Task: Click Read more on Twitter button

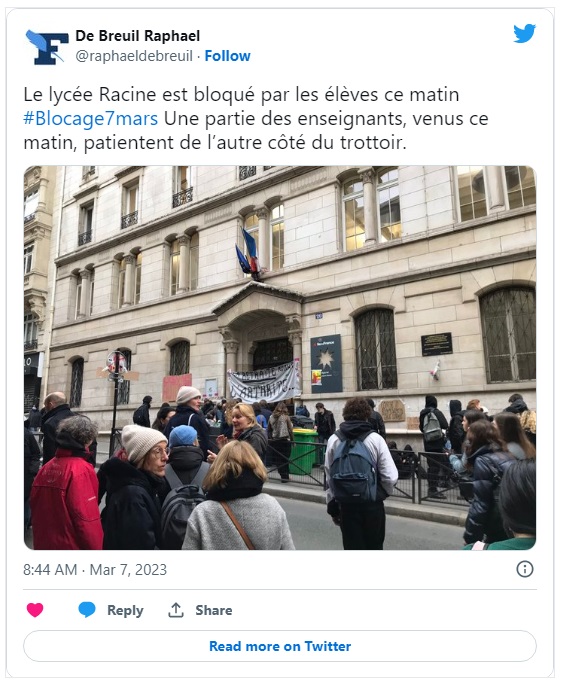Action: click(x=280, y=646)
